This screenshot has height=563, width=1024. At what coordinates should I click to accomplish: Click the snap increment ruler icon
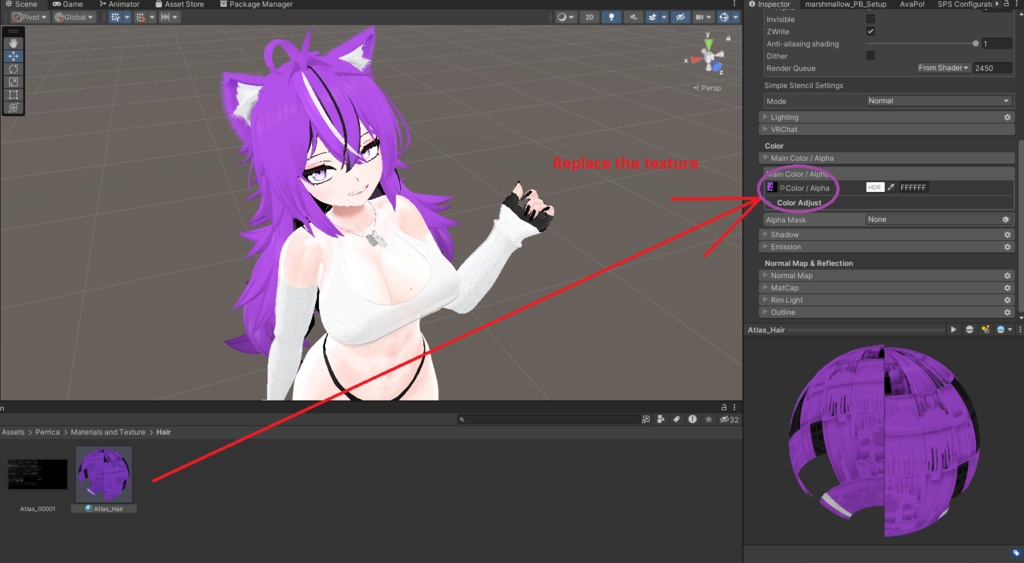(165, 17)
